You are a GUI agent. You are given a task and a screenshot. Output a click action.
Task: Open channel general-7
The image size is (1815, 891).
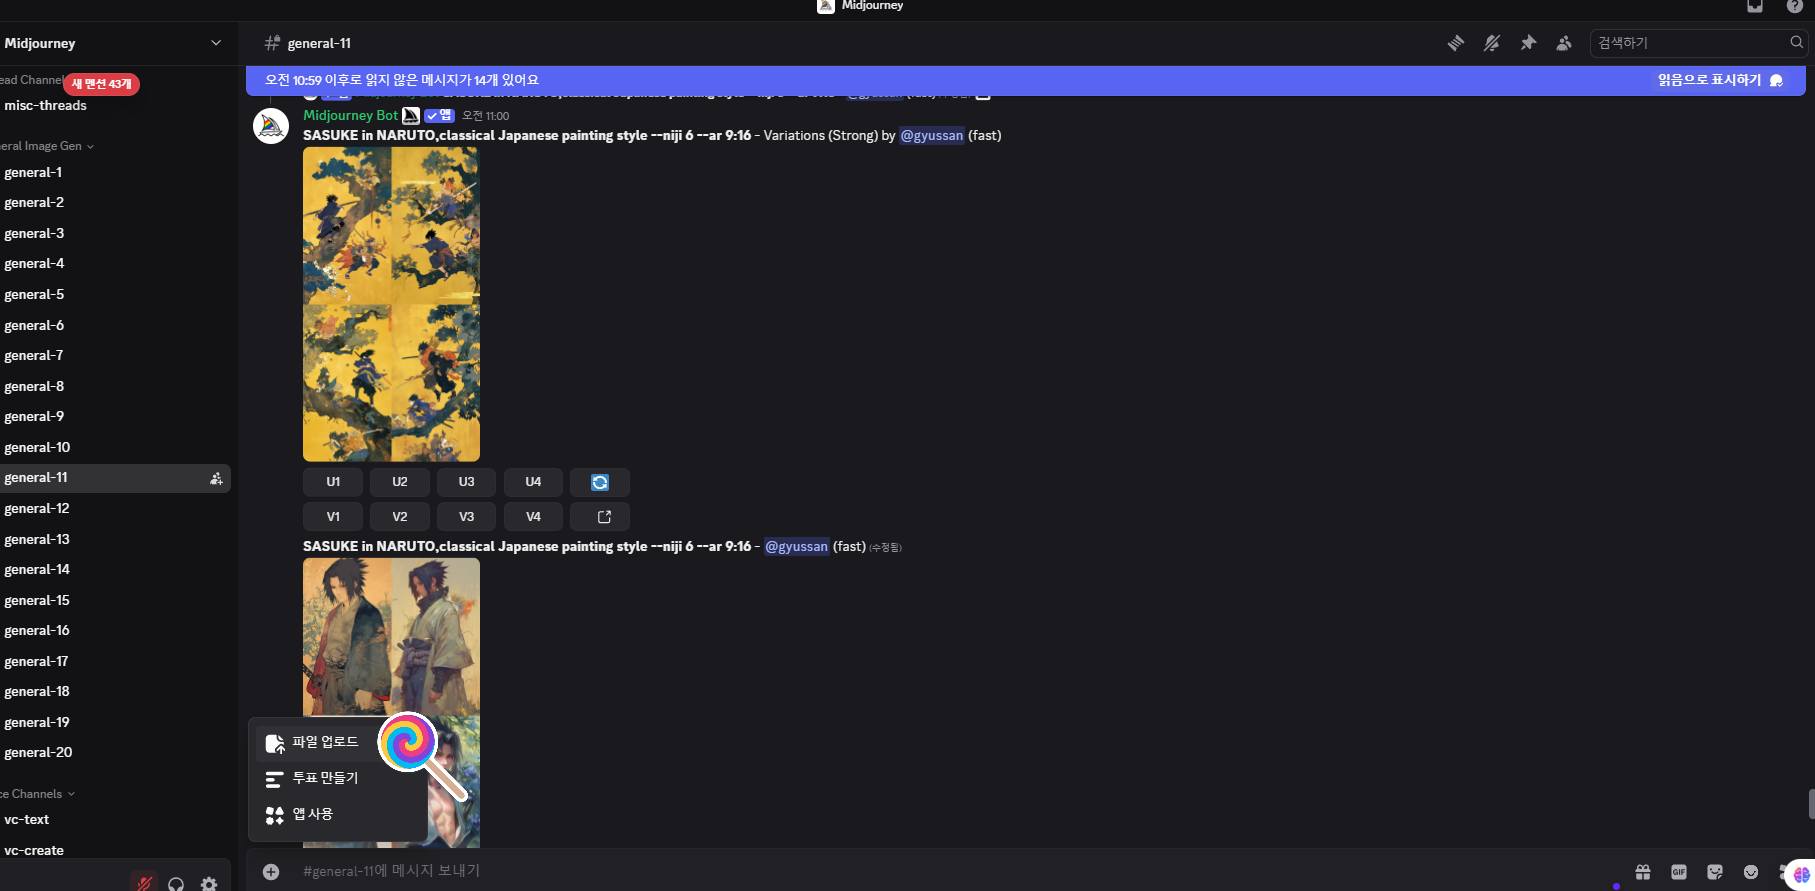(x=34, y=355)
